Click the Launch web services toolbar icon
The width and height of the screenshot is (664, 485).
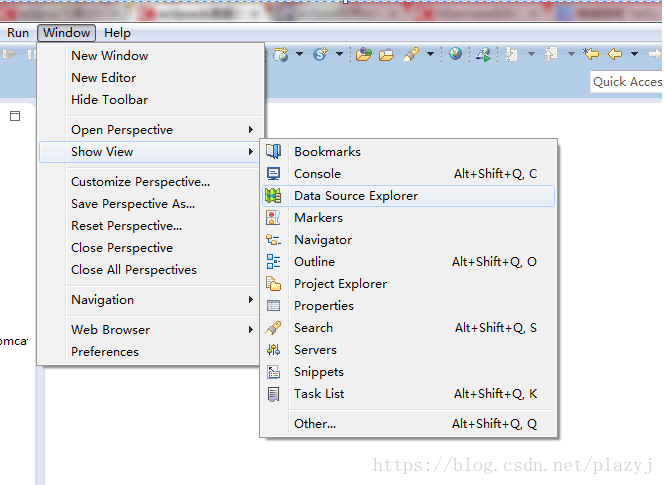coord(484,54)
